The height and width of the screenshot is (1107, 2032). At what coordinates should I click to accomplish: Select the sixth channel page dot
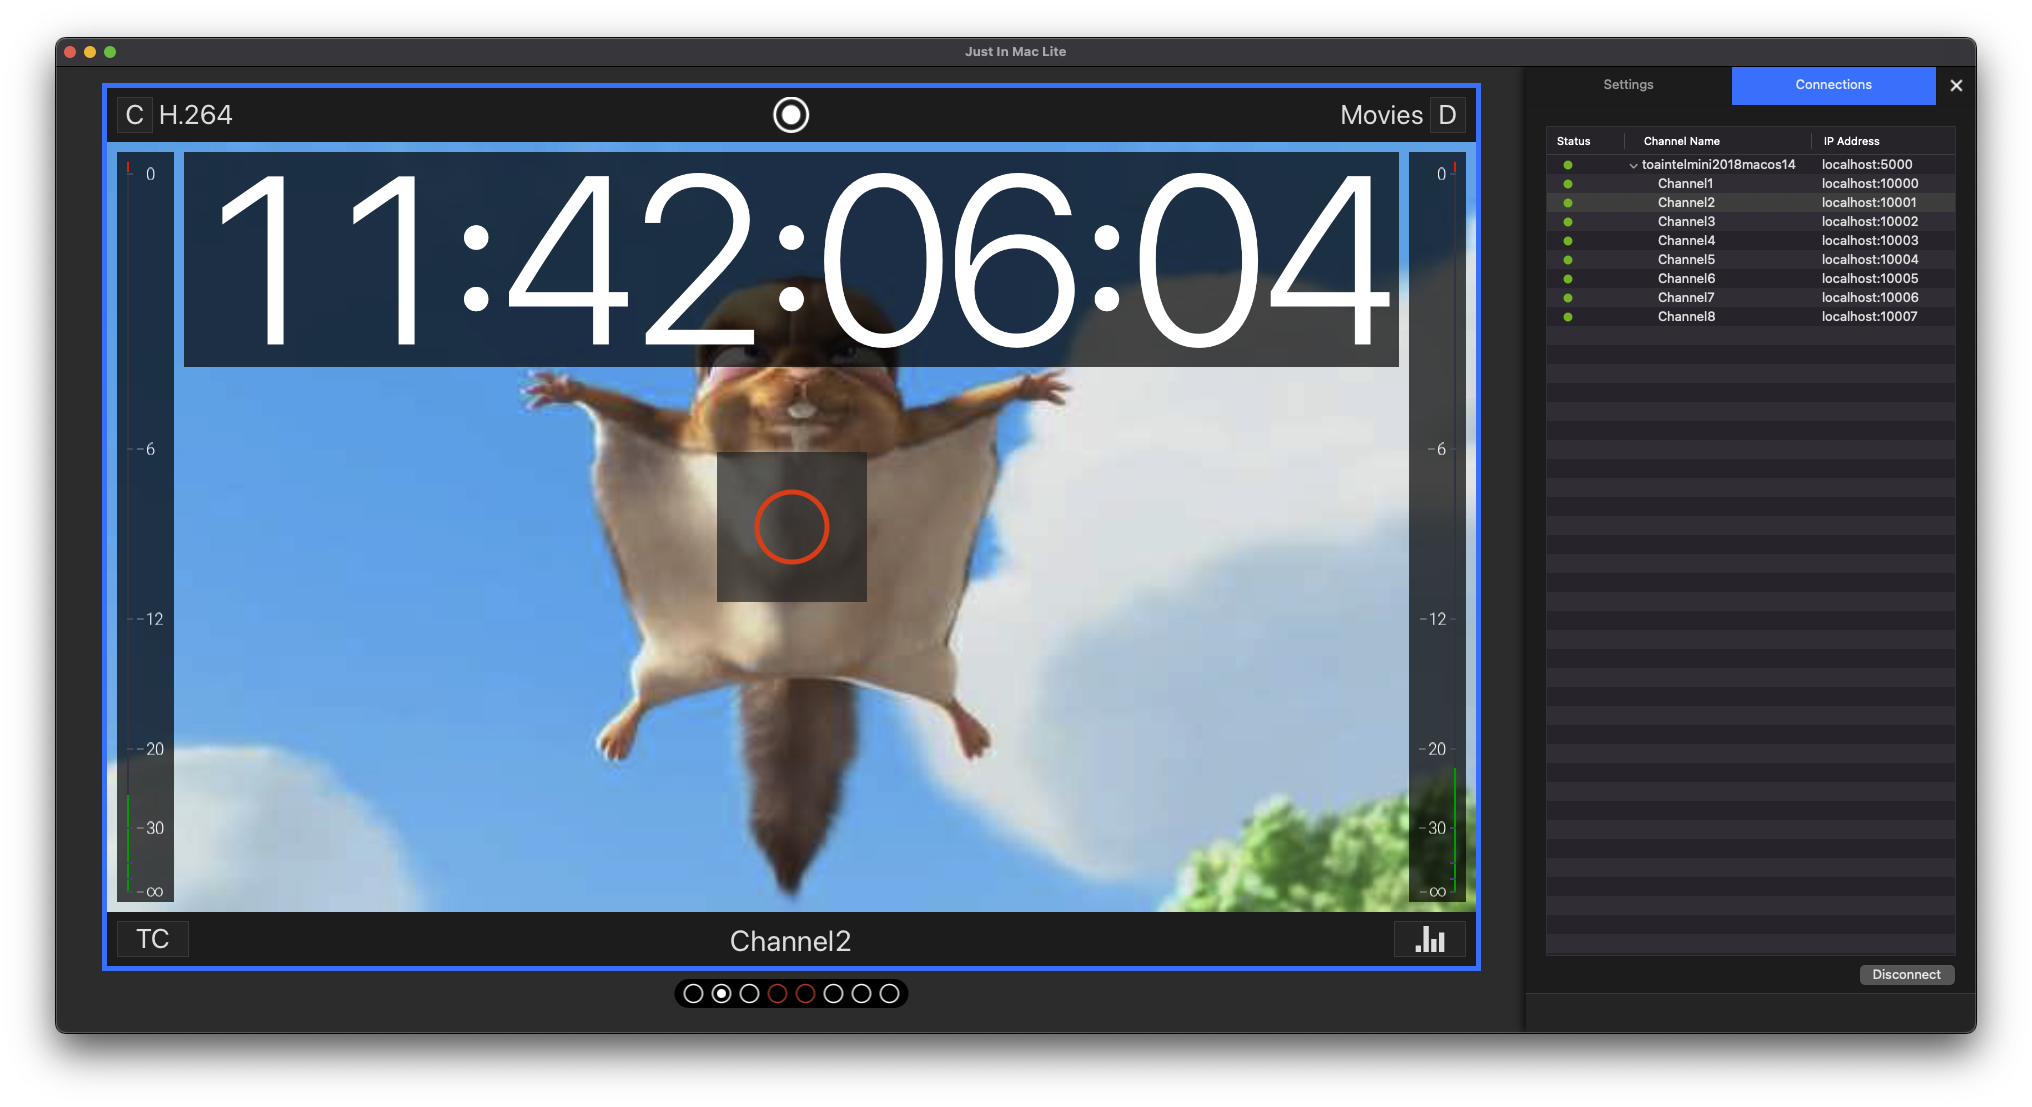833,994
